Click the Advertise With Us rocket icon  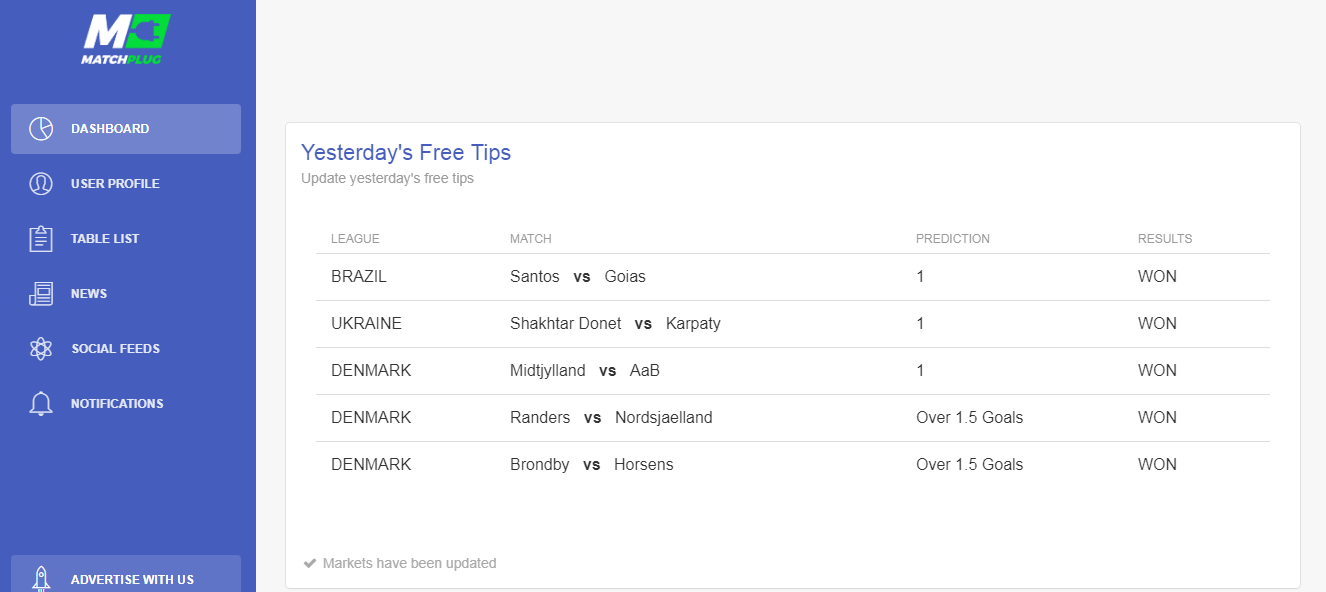41,579
